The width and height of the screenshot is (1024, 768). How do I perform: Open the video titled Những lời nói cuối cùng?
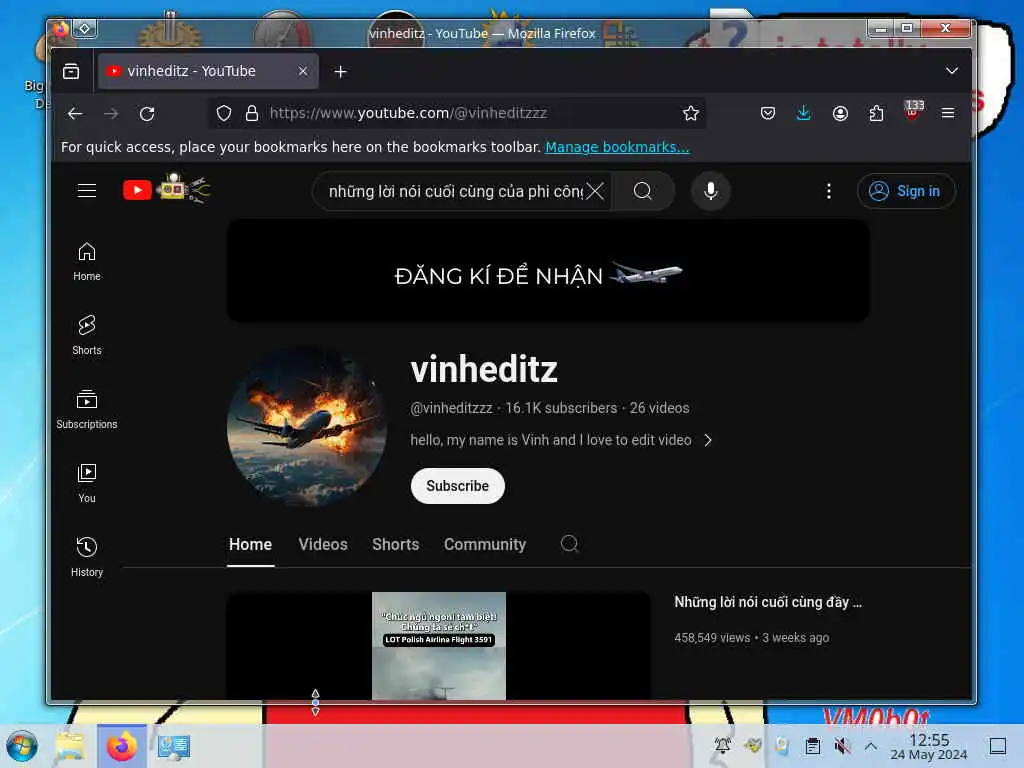point(768,602)
